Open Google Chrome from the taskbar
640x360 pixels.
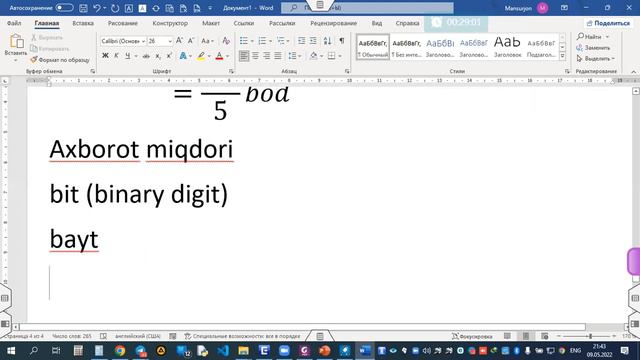120,351
